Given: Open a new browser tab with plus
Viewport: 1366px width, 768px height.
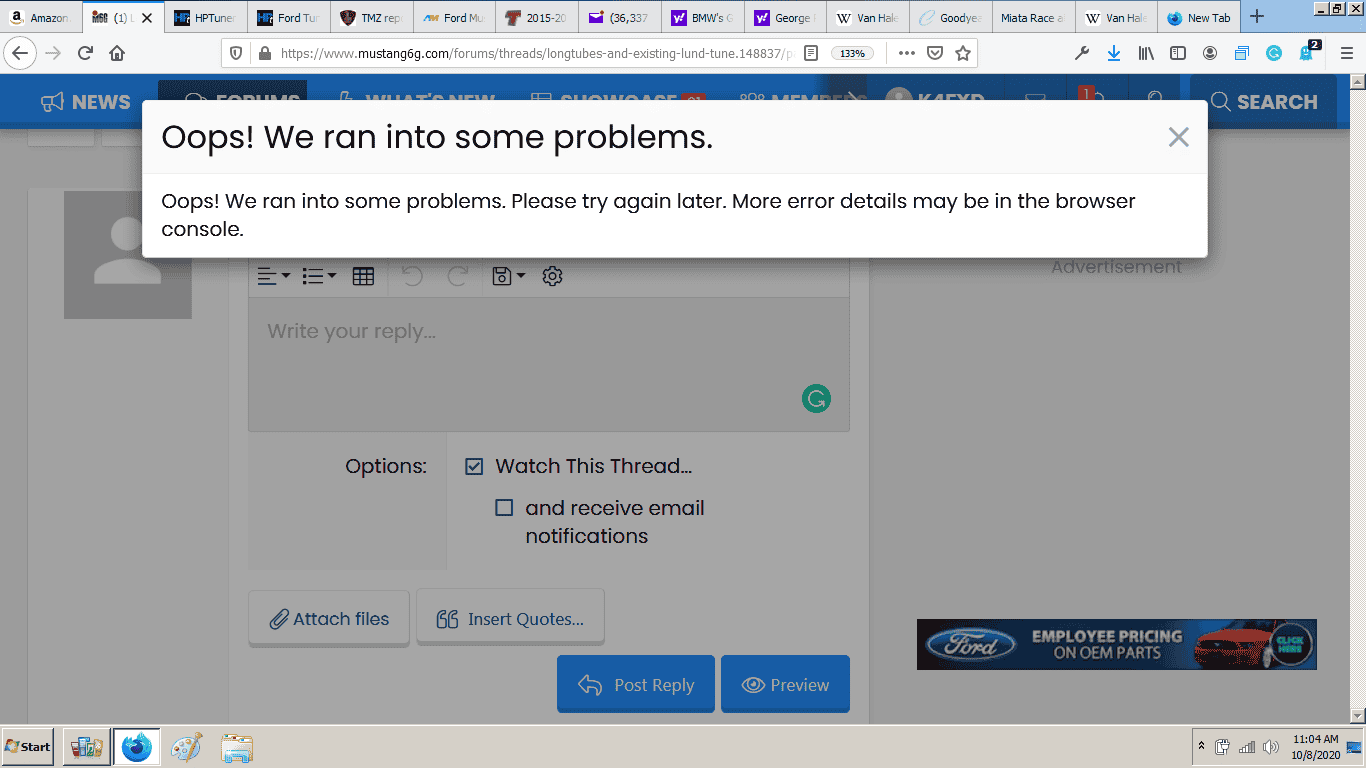Looking at the screenshot, I should [x=1257, y=17].
